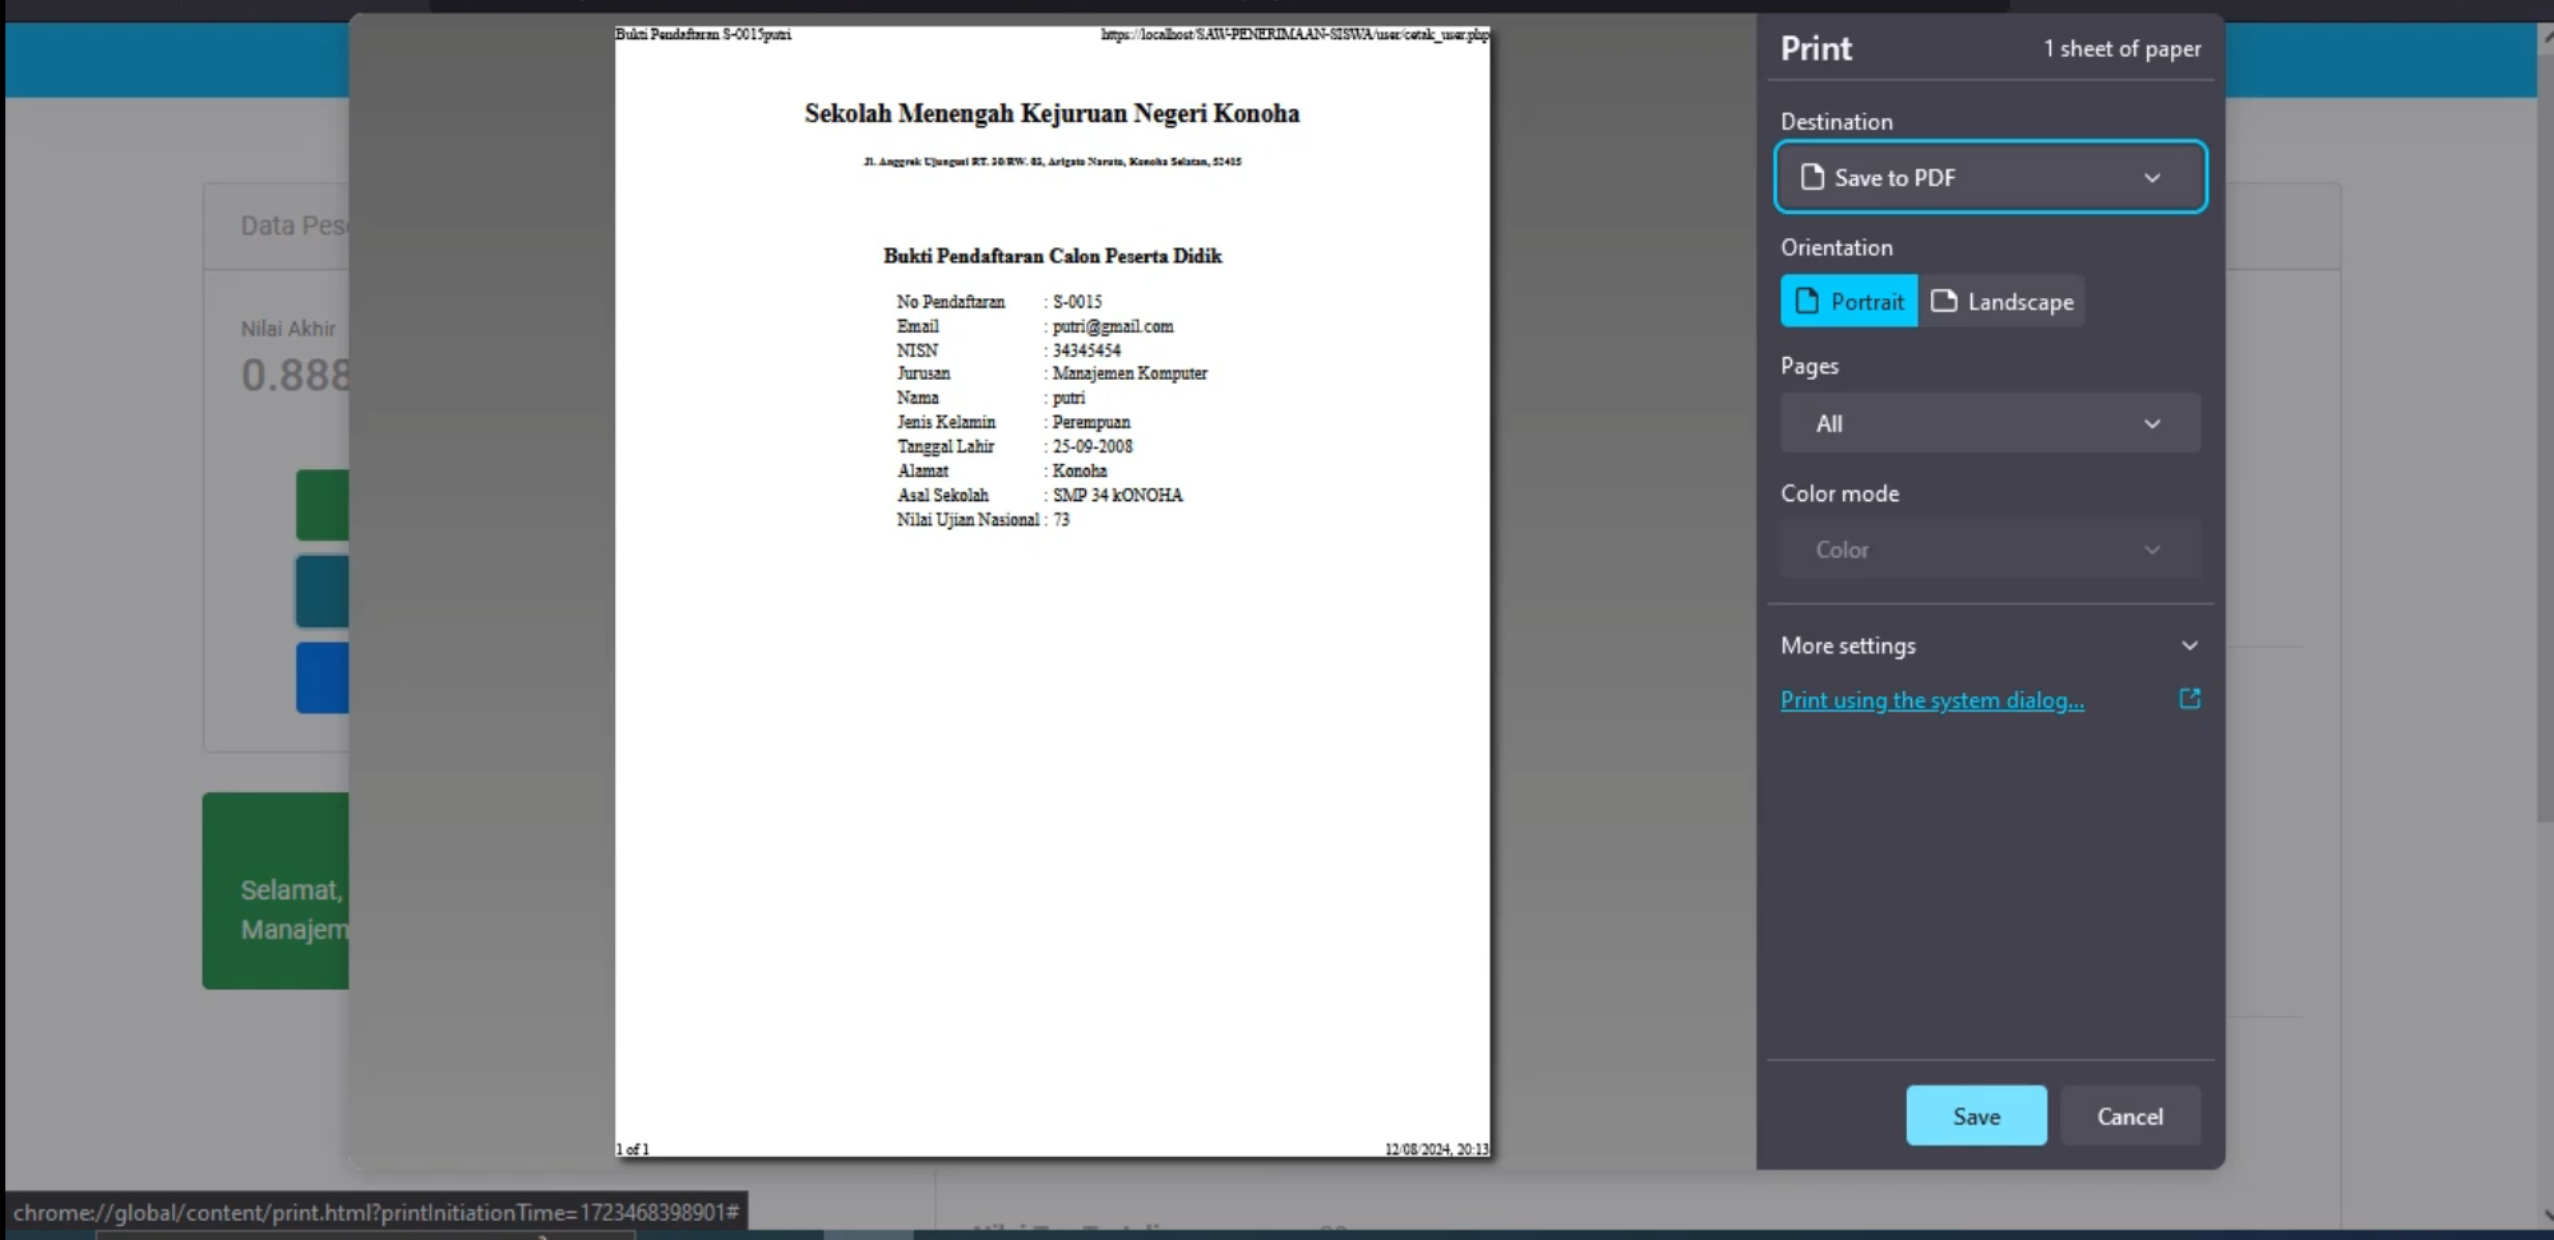Image resolution: width=2554 pixels, height=1240 pixels.
Task: Click the '1 of 1' page footer
Action: pyautogui.click(x=632, y=1149)
